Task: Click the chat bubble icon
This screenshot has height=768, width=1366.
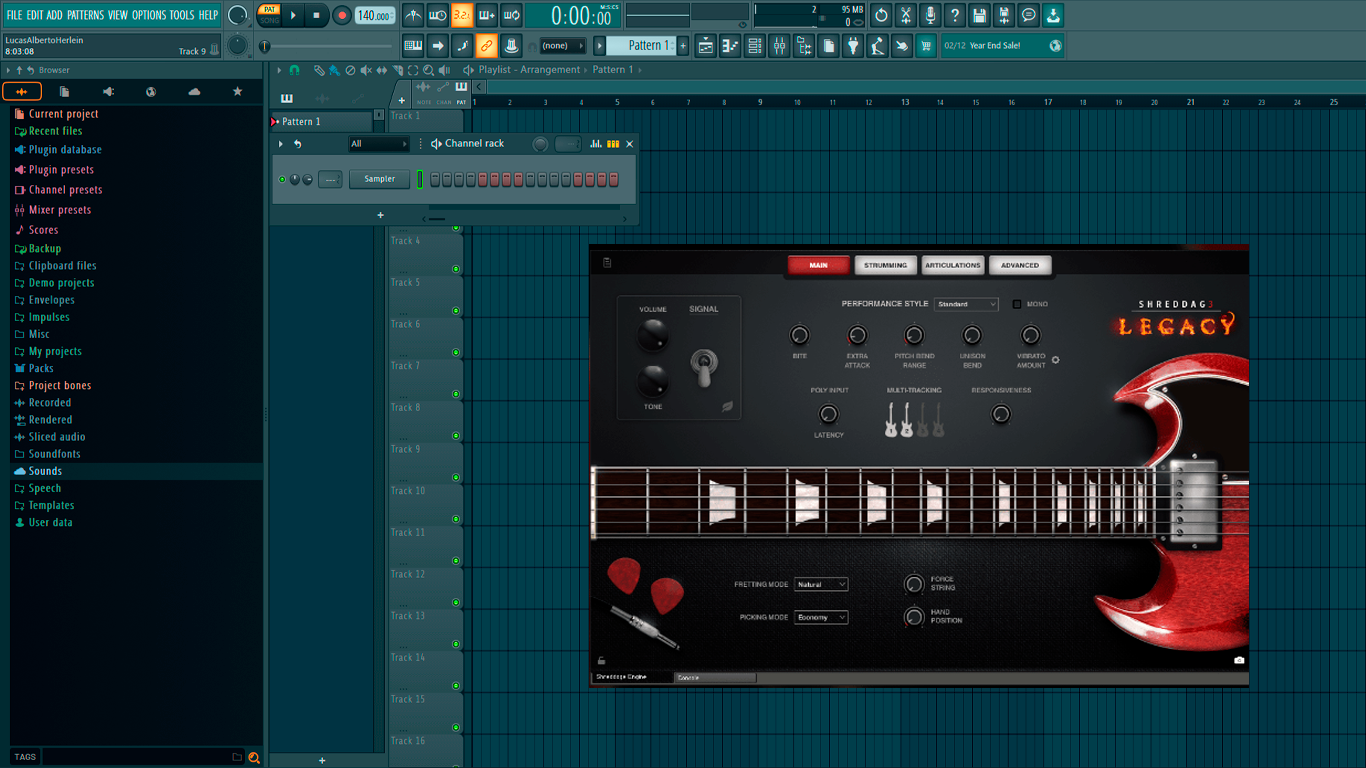Action: pyautogui.click(x=1028, y=15)
